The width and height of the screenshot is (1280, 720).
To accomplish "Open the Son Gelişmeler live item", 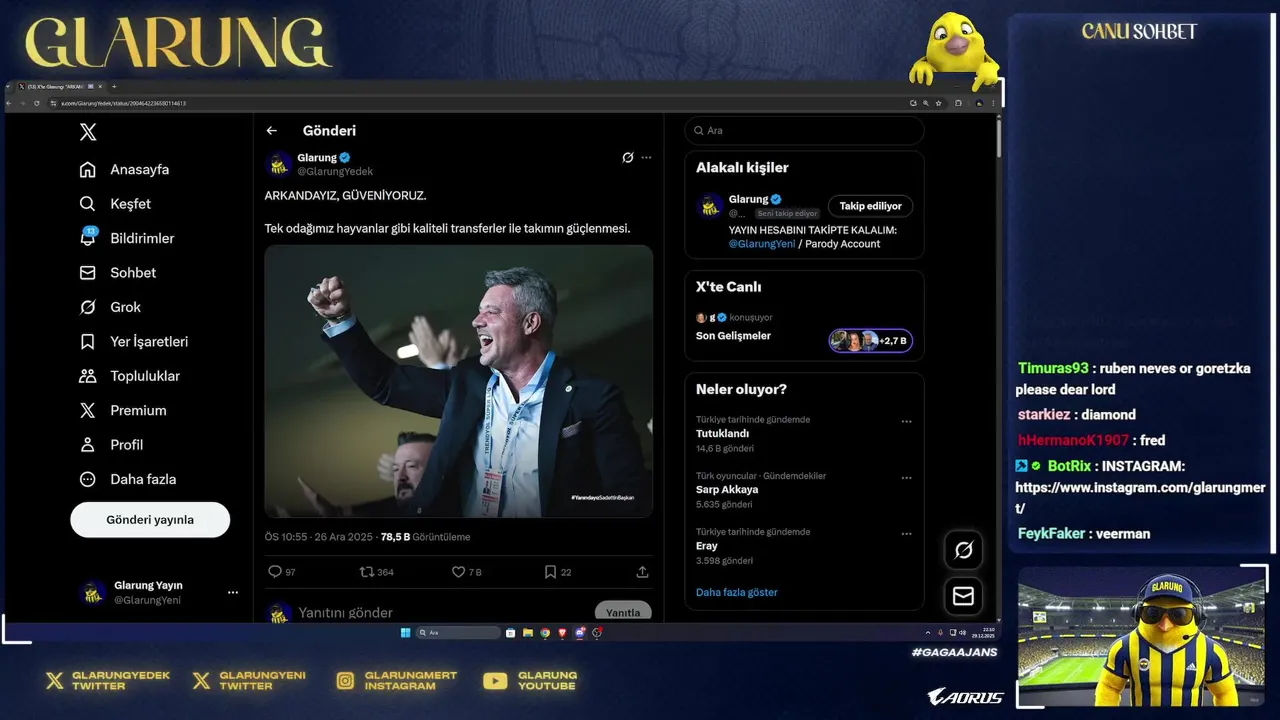I will click(x=733, y=336).
